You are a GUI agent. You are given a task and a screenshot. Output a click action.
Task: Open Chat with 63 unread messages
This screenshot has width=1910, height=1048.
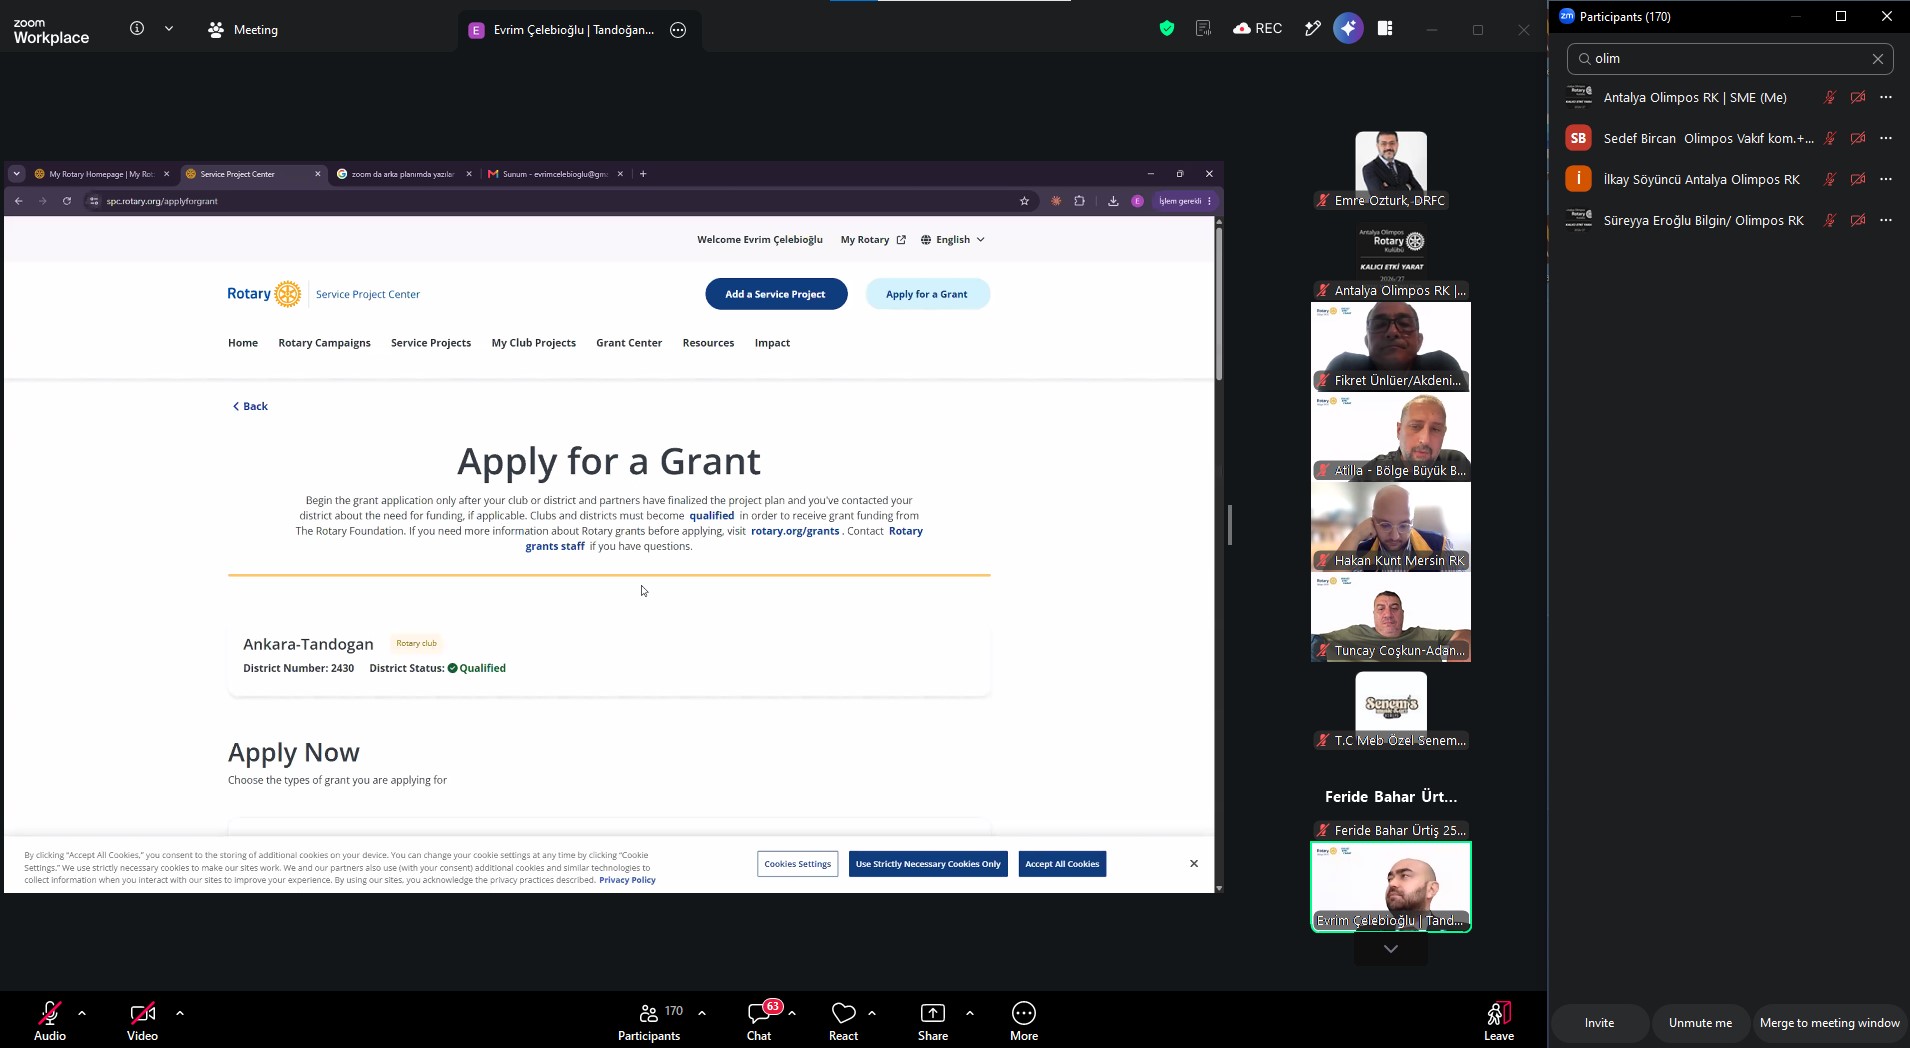click(759, 1021)
